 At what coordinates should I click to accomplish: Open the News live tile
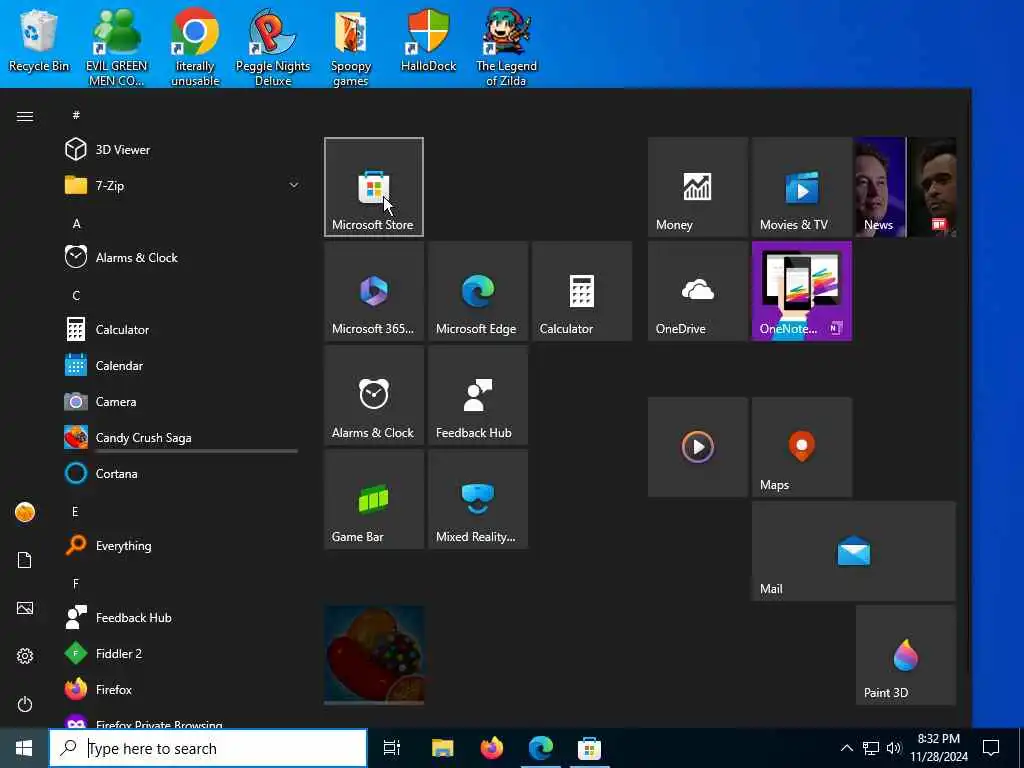point(906,187)
